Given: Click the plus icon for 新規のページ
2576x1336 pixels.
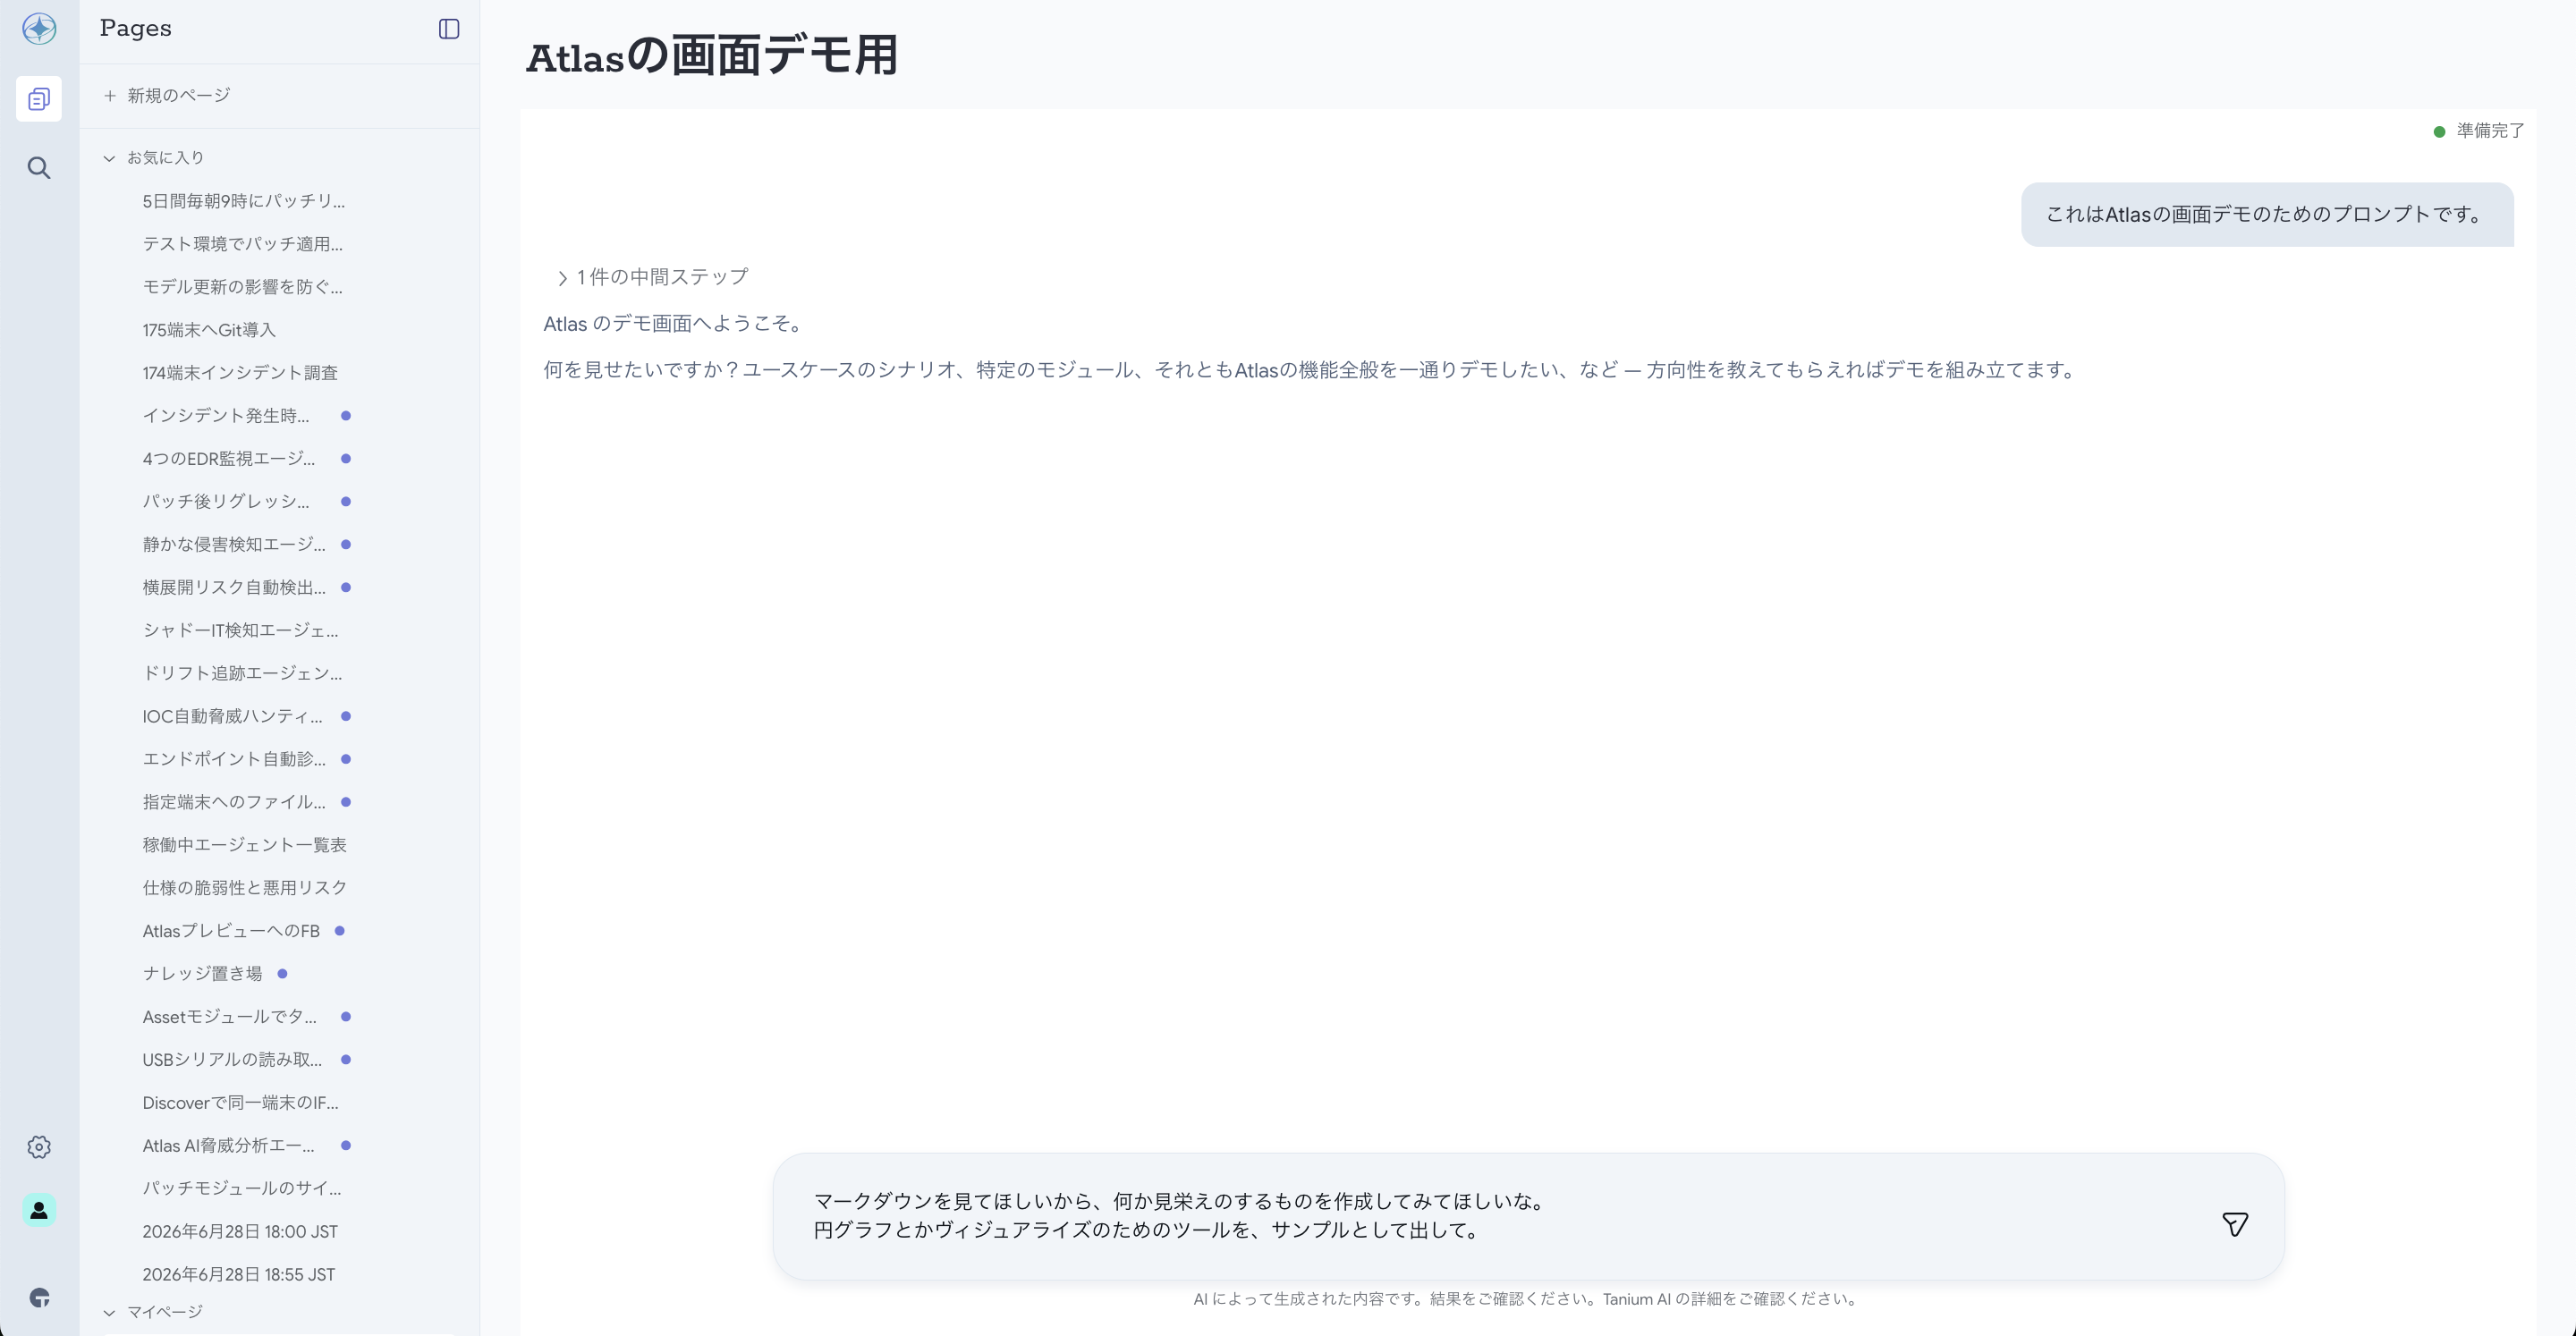Looking at the screenshot, I should (110, 96).
